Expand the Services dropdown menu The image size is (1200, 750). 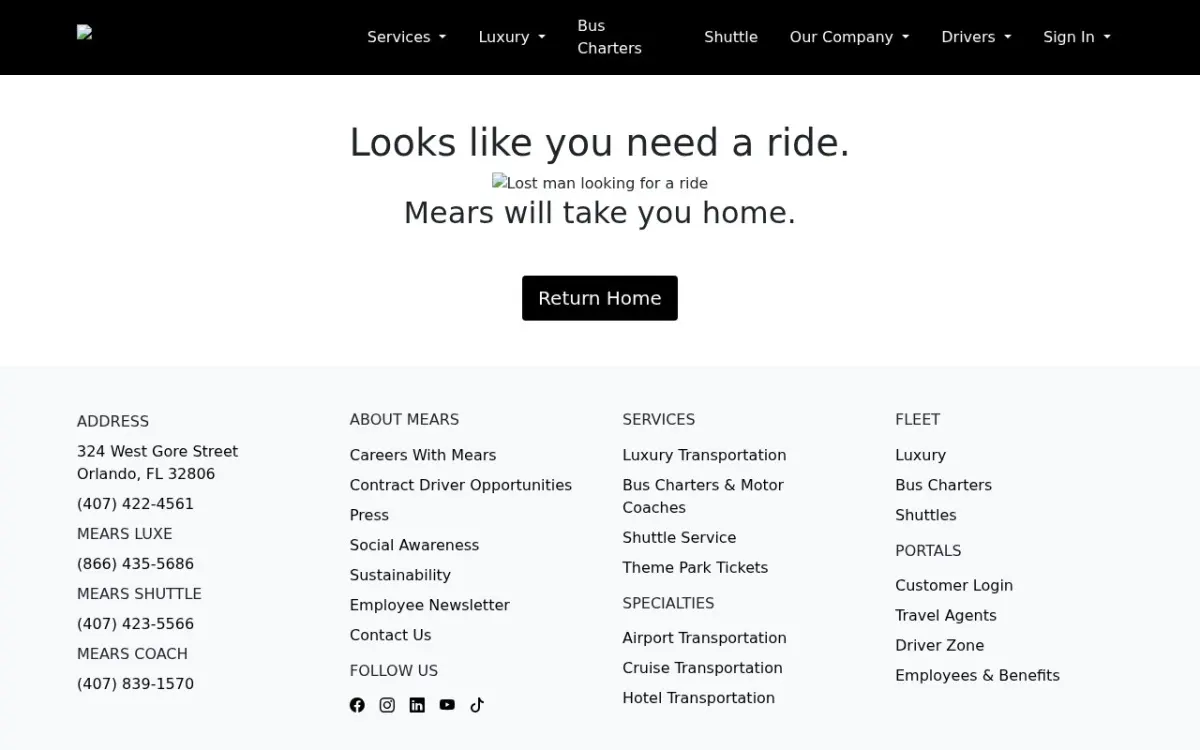407,37
